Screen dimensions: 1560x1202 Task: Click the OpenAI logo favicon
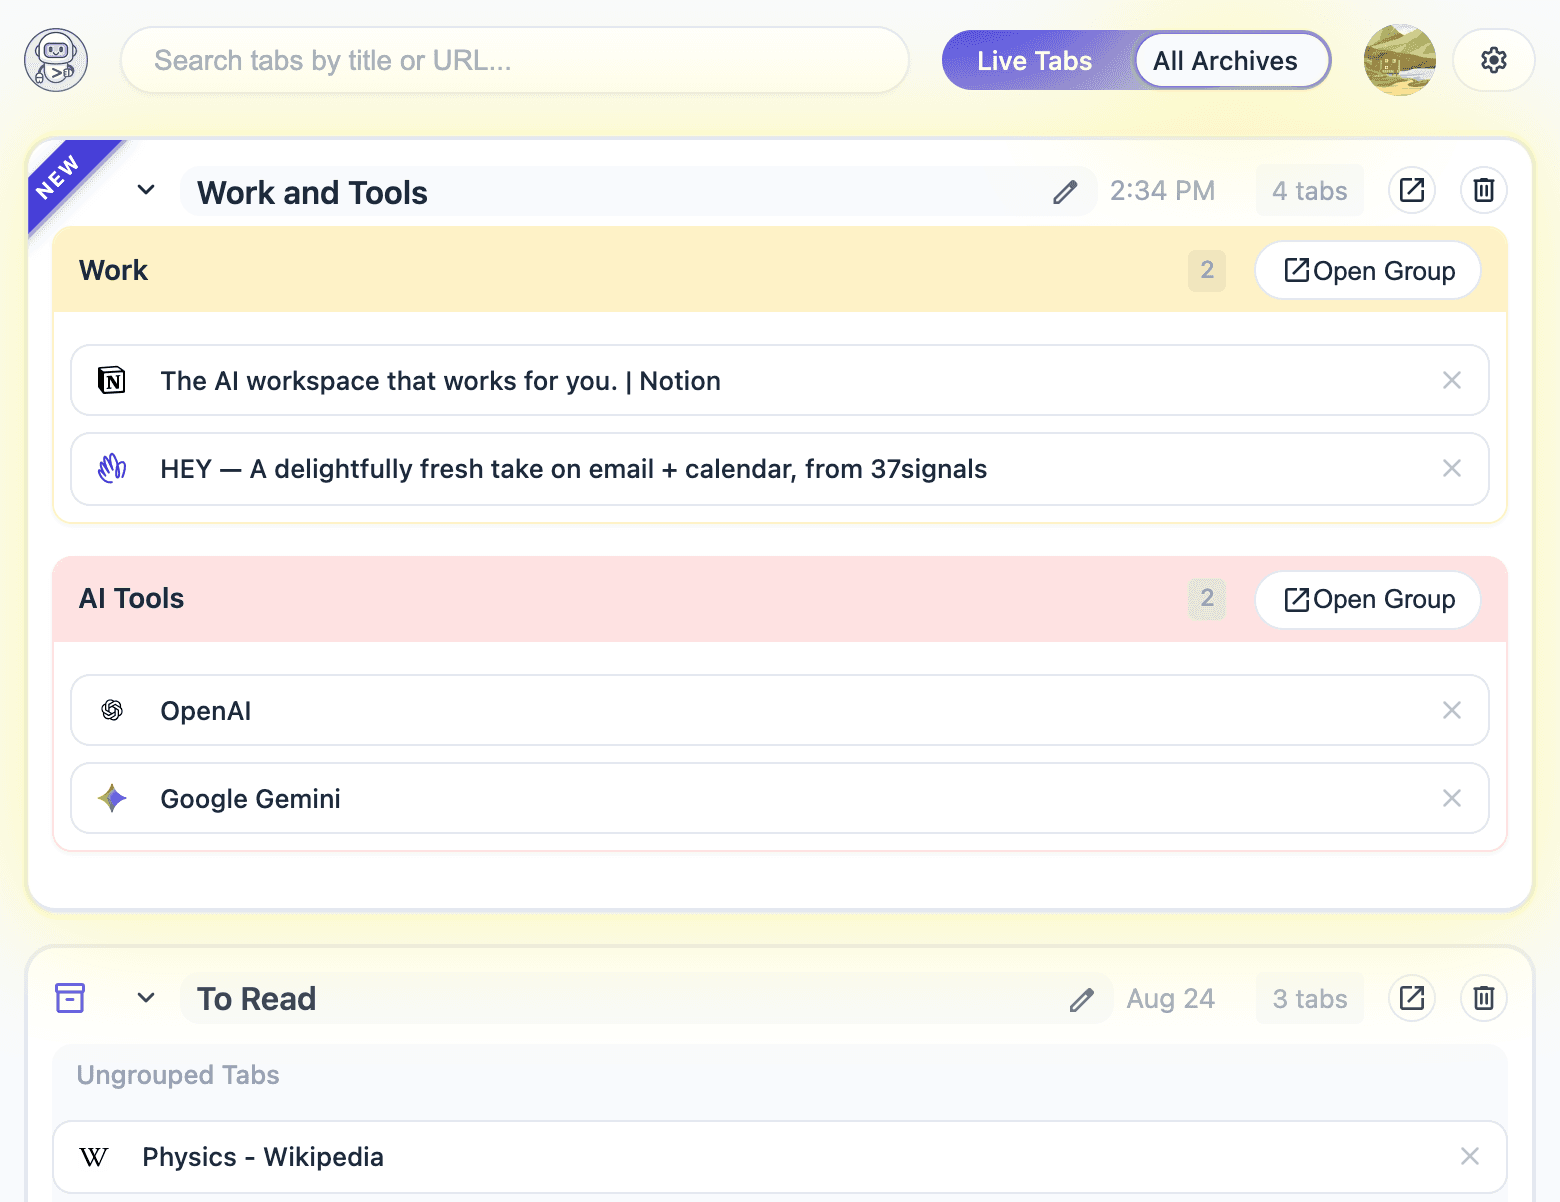click(x=112, y=710)
